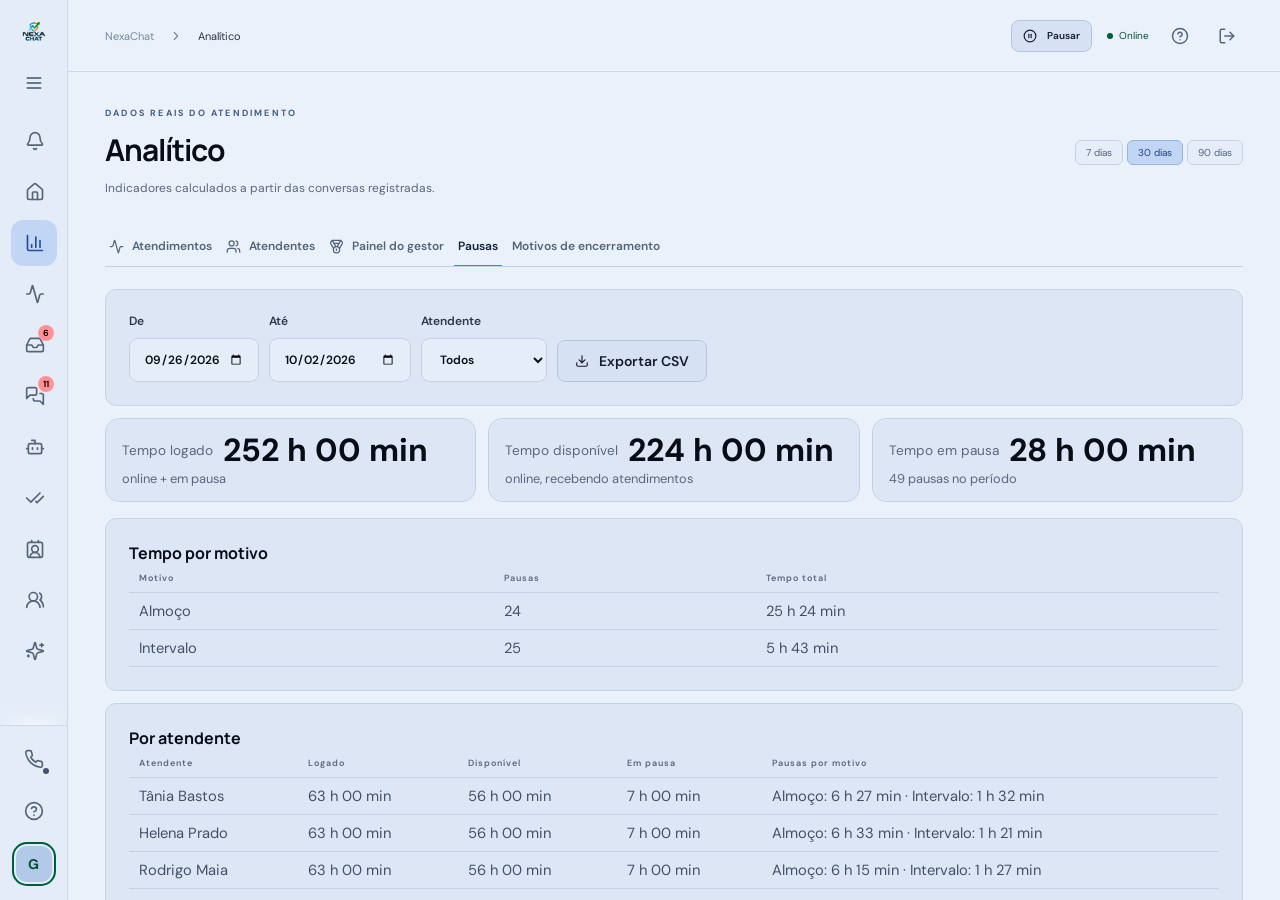Click the 49 pausas no período text
The image size is (1280, 900).
953,479
